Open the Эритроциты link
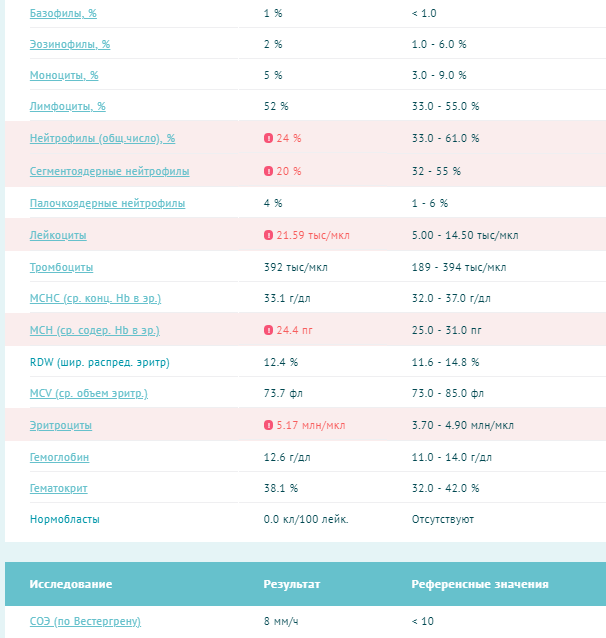The width and height of the screenshot is (606, 638). 61,425
